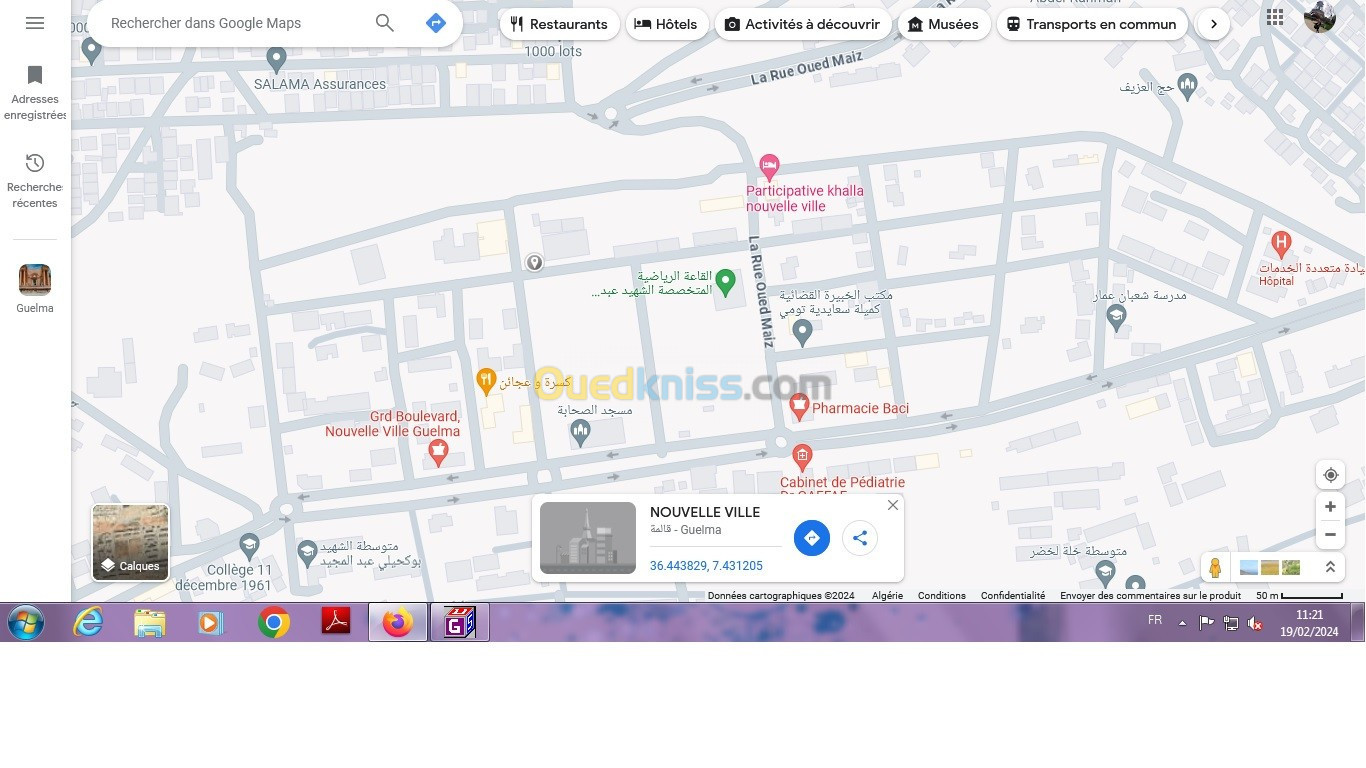The height and width of the screenshot is (768, 1366).
Task: Close the NOUVELLE VILLE info card
Action: click(893, 505)
